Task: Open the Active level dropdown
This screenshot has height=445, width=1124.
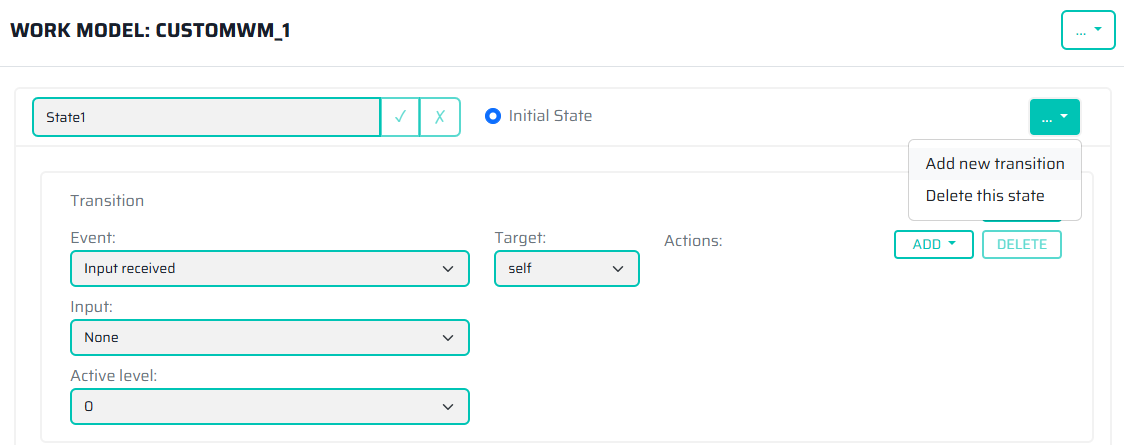Action: (269, 406)
